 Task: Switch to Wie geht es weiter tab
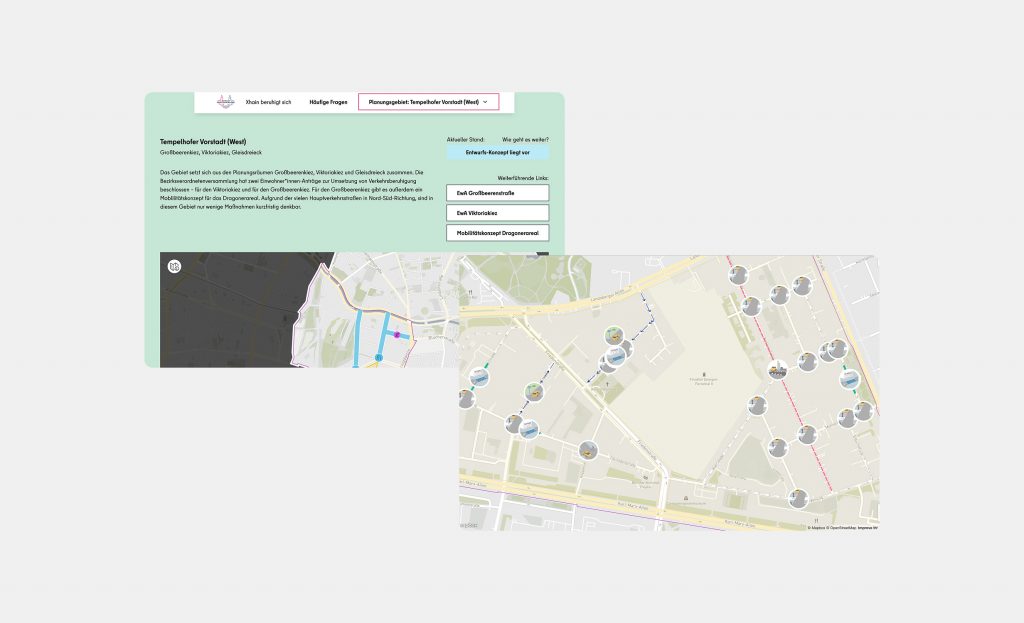click(x=525, y=139)
